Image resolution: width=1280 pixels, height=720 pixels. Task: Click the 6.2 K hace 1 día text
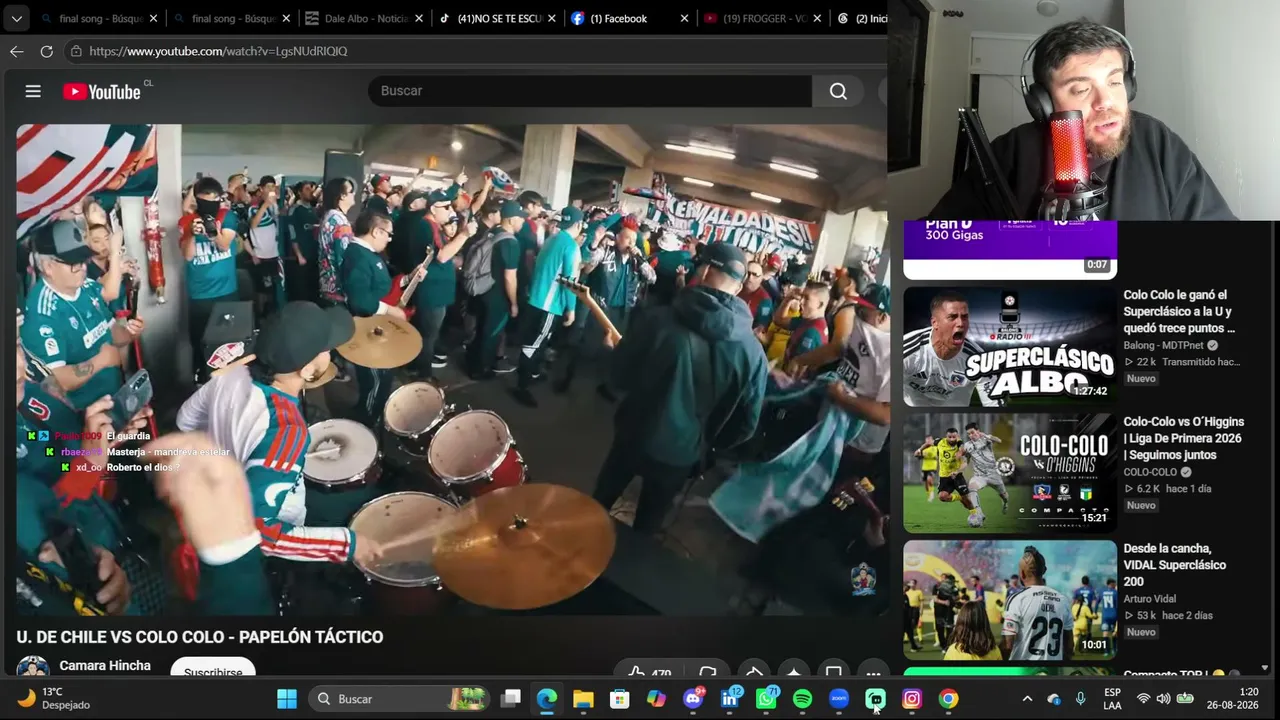[1168, 489]
